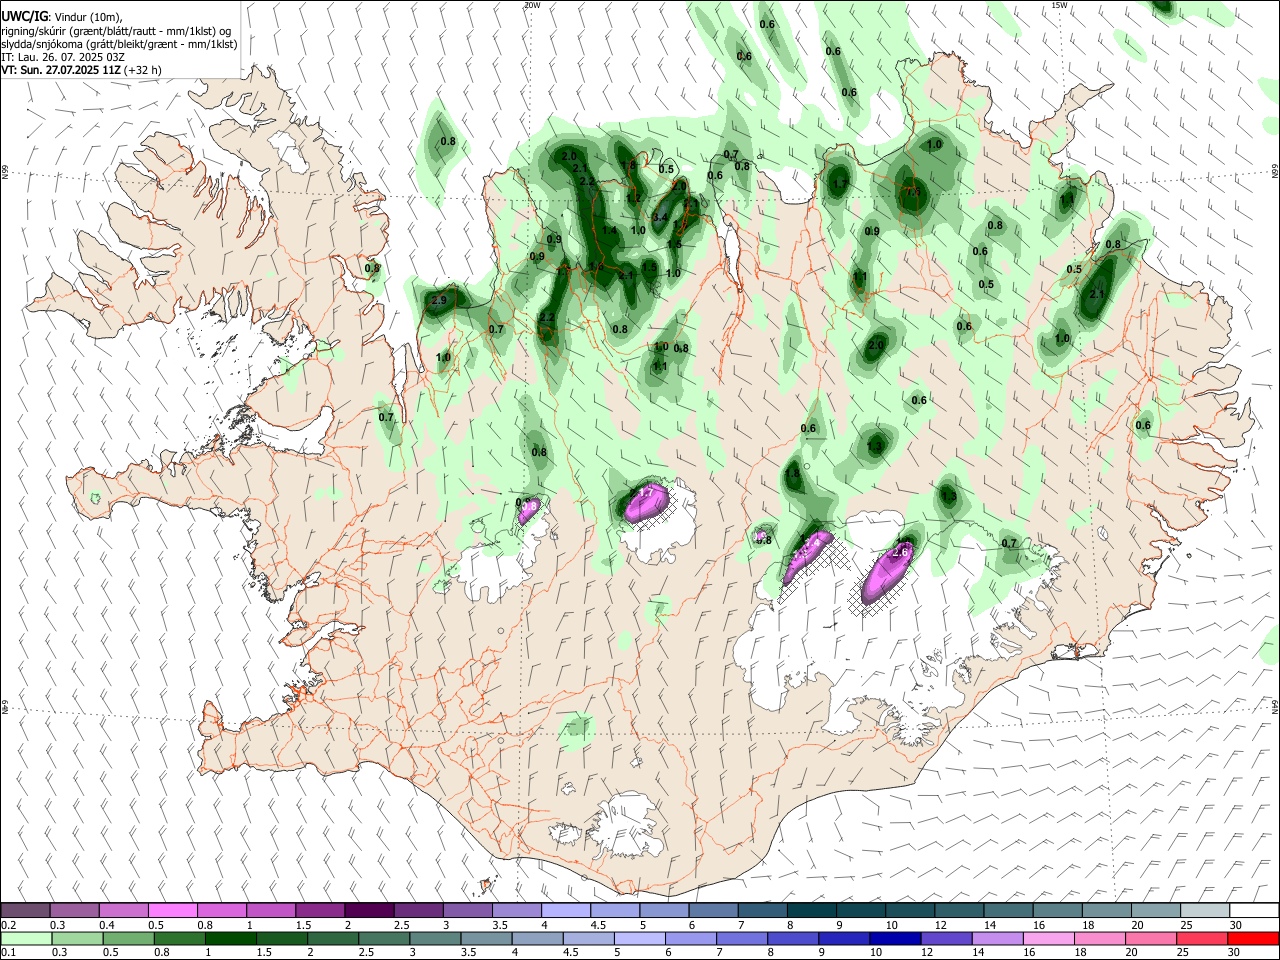Select the lavender 14–16 lower scale swatch
Image resolution: width=1280 pixels, height=960 pixels.
pyautogui.click(x=998, y=939)
